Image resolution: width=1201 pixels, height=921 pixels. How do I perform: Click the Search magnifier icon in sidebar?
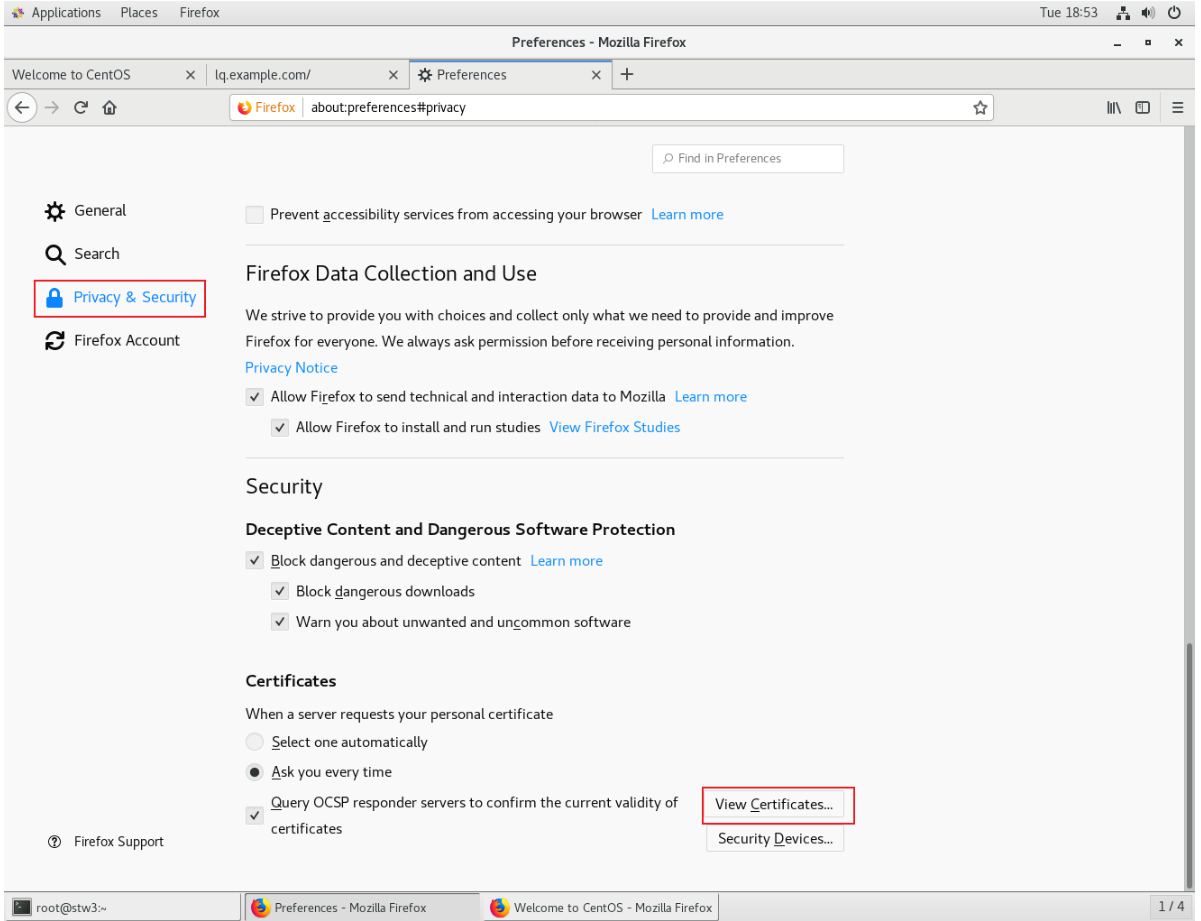click(55, 254)
